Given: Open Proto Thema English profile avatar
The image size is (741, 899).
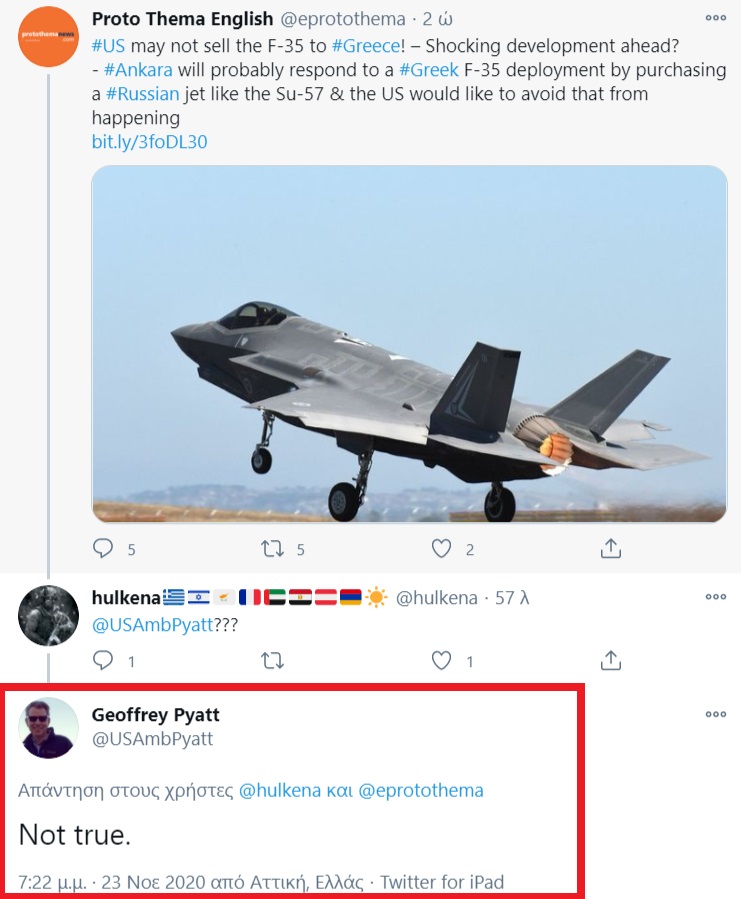Looking at the screenshot, I should click(x=49, y=37).
